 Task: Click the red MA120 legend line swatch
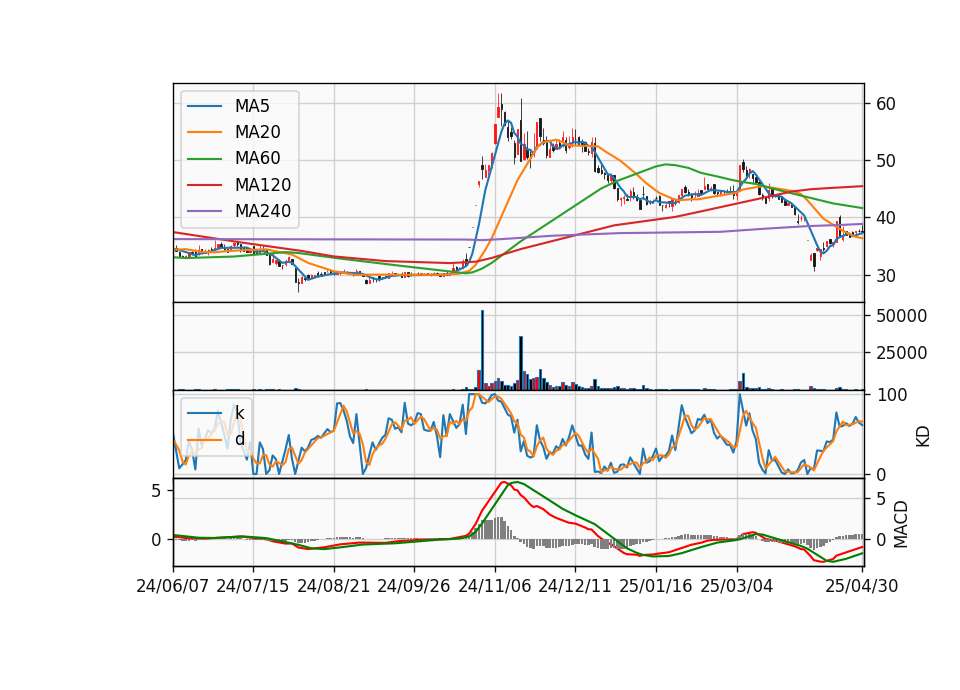[204, 185]
